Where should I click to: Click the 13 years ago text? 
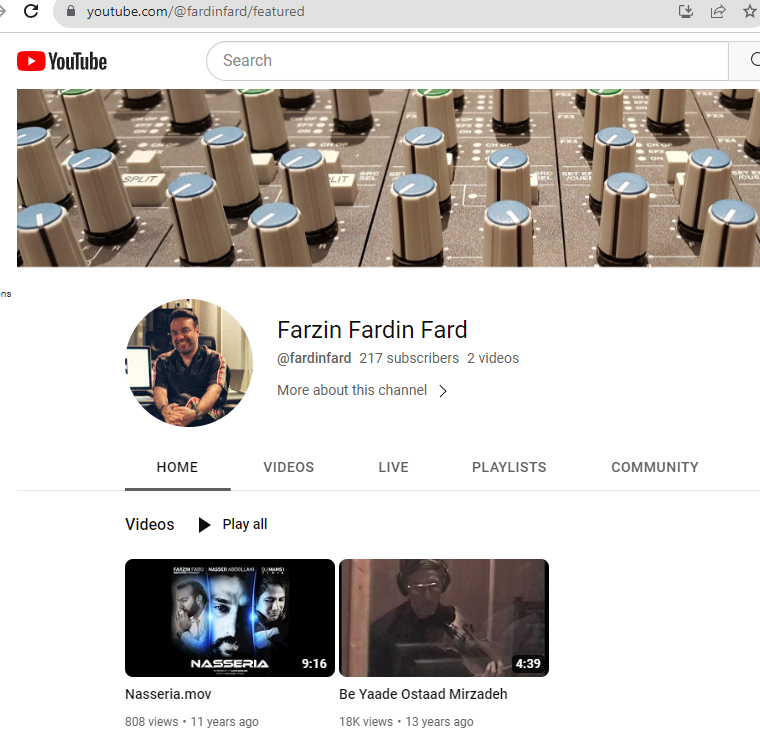coord(439,722)
